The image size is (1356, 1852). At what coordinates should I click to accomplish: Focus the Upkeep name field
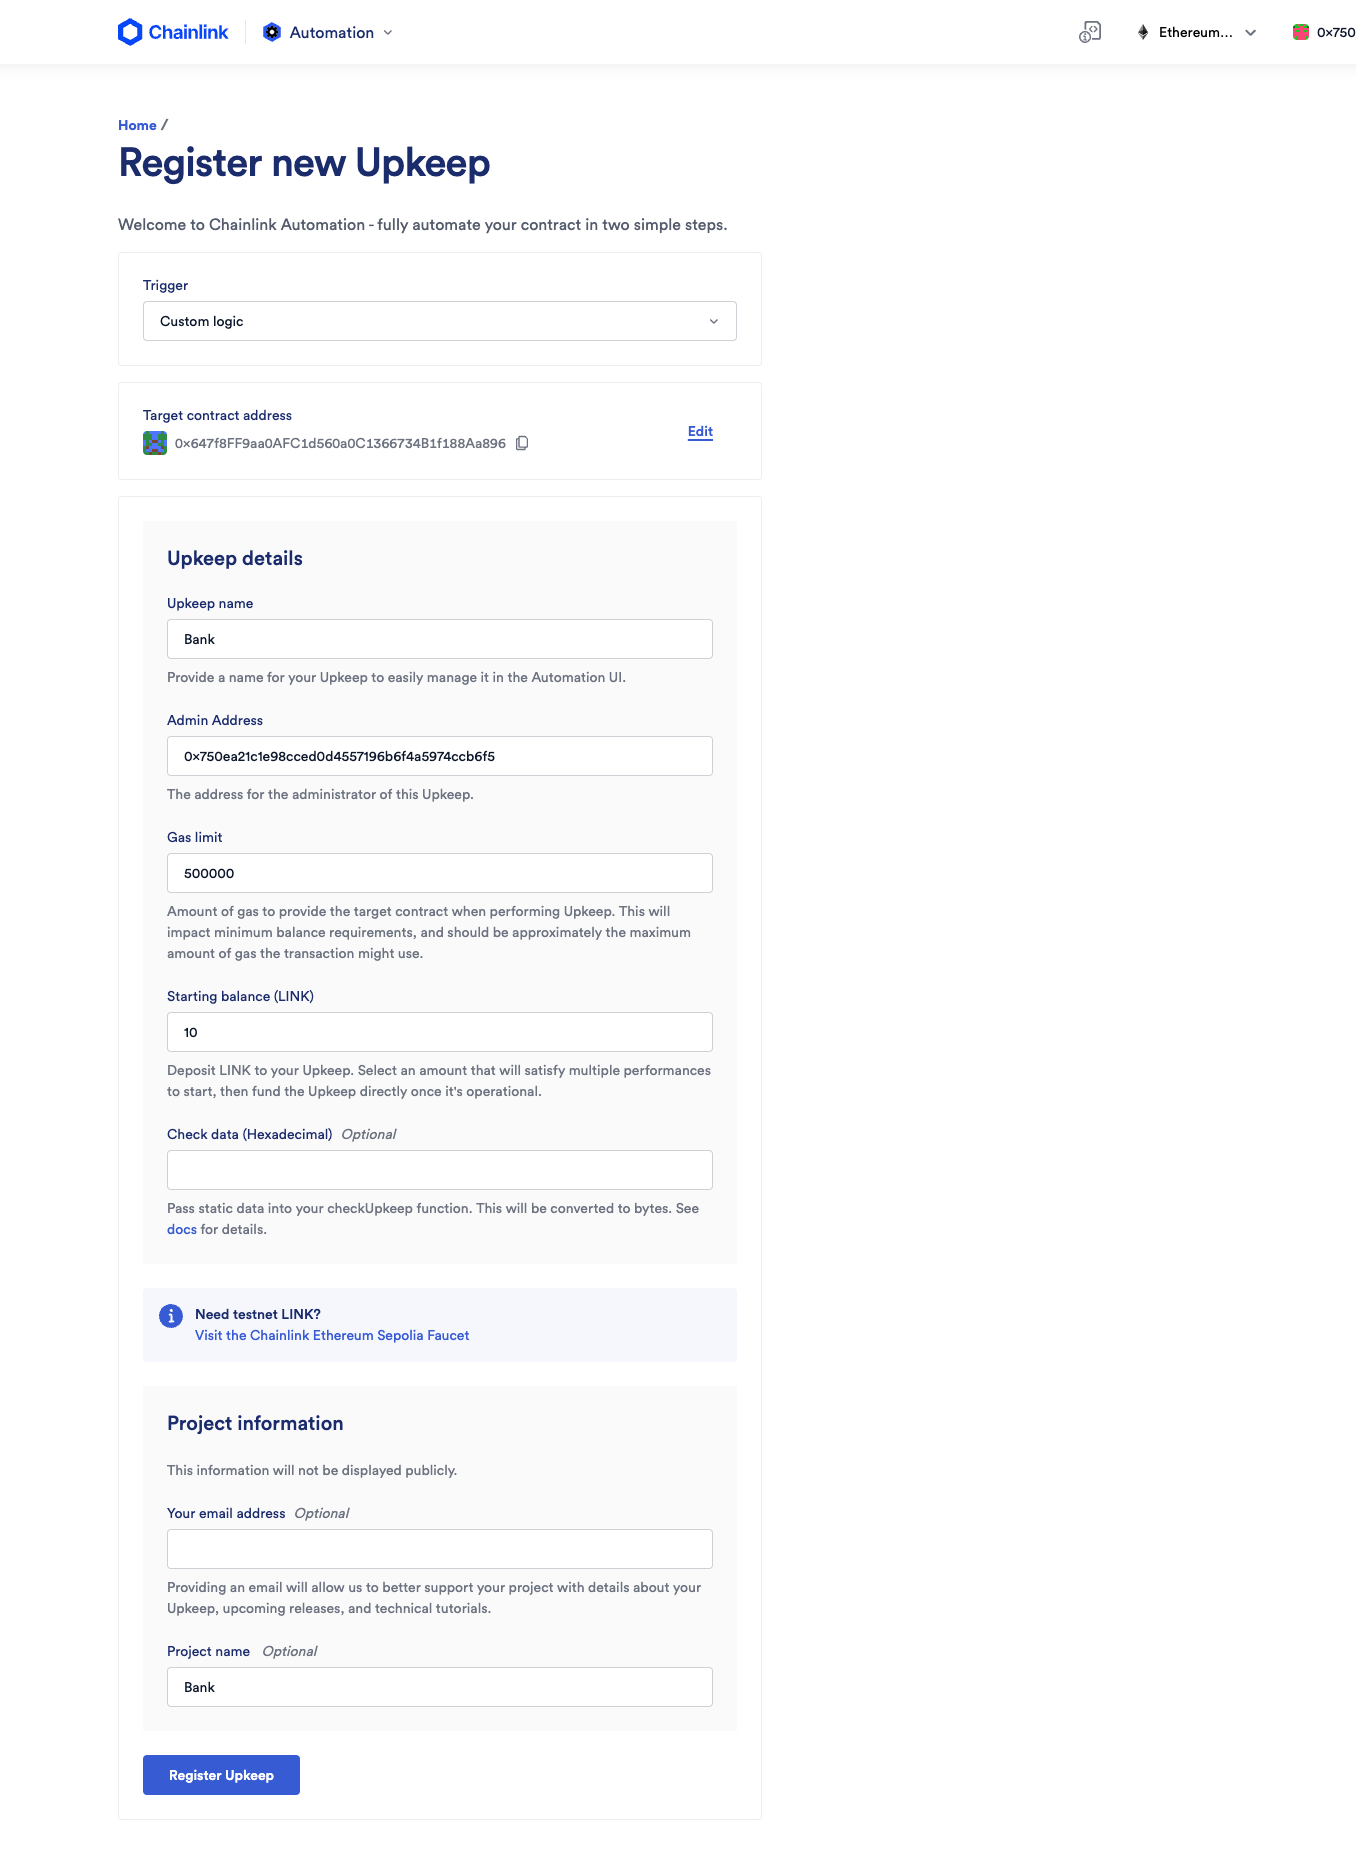[x=440, y=639]
